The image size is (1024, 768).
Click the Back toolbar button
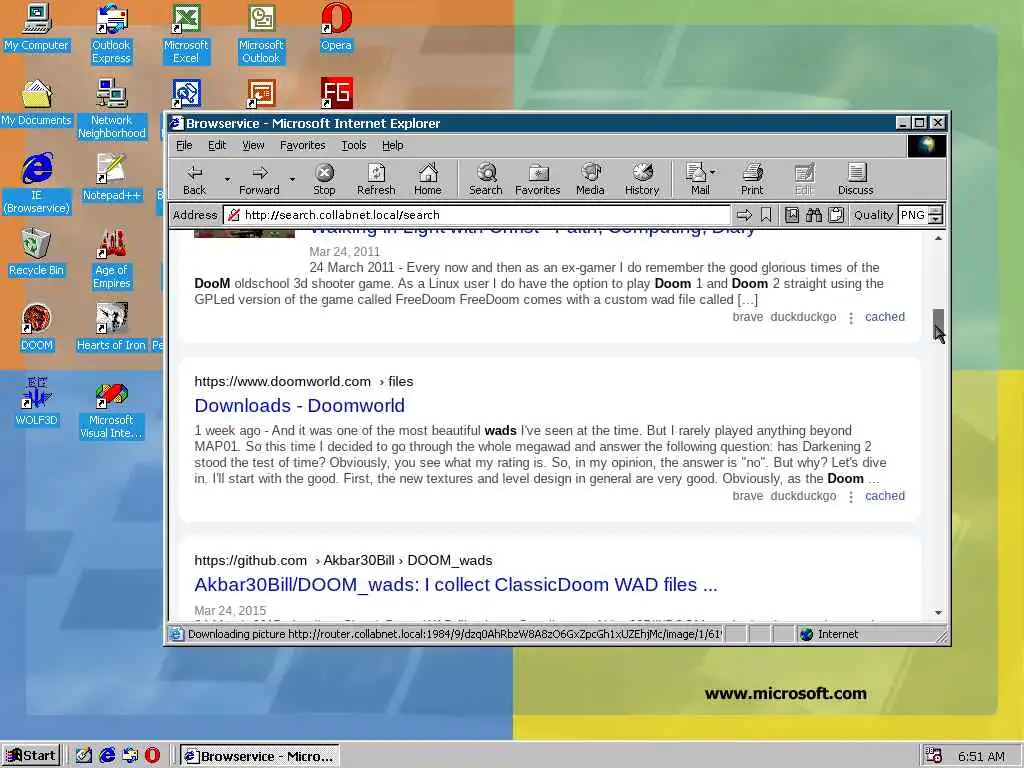pyautogui.click(x=194, y=179)
